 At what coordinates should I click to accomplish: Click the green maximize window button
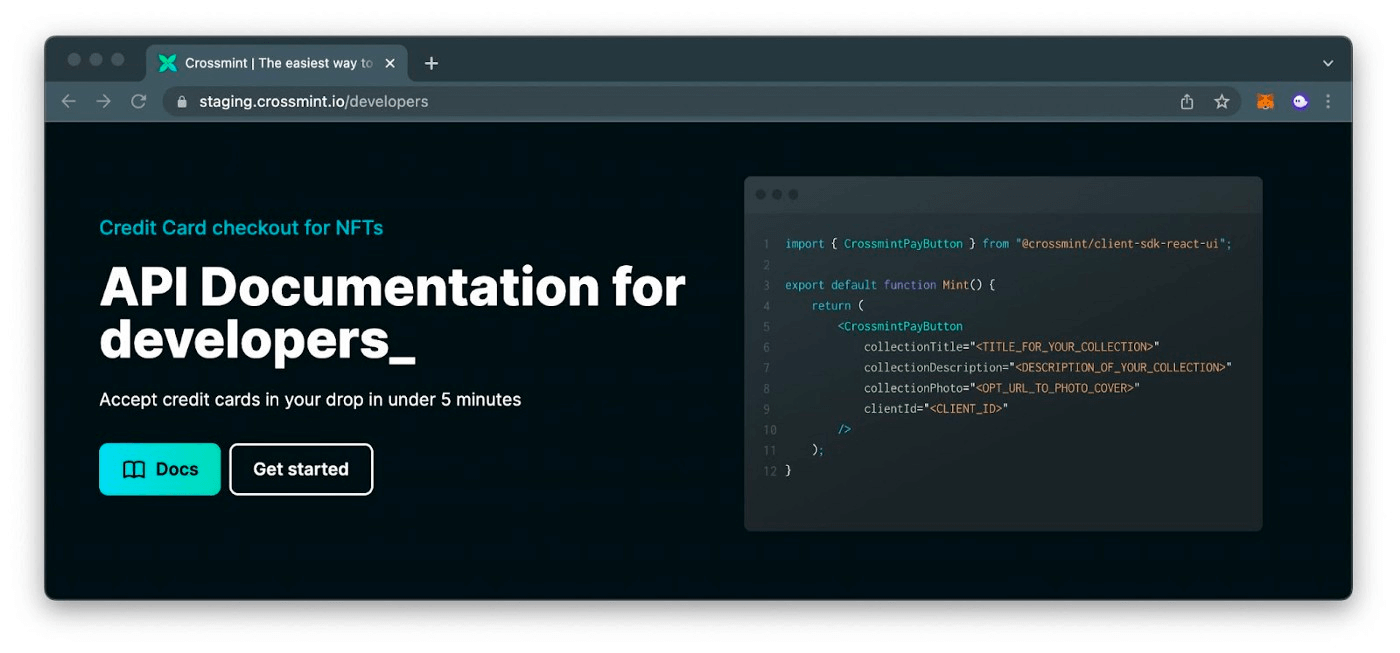click(x=118, y=60)
